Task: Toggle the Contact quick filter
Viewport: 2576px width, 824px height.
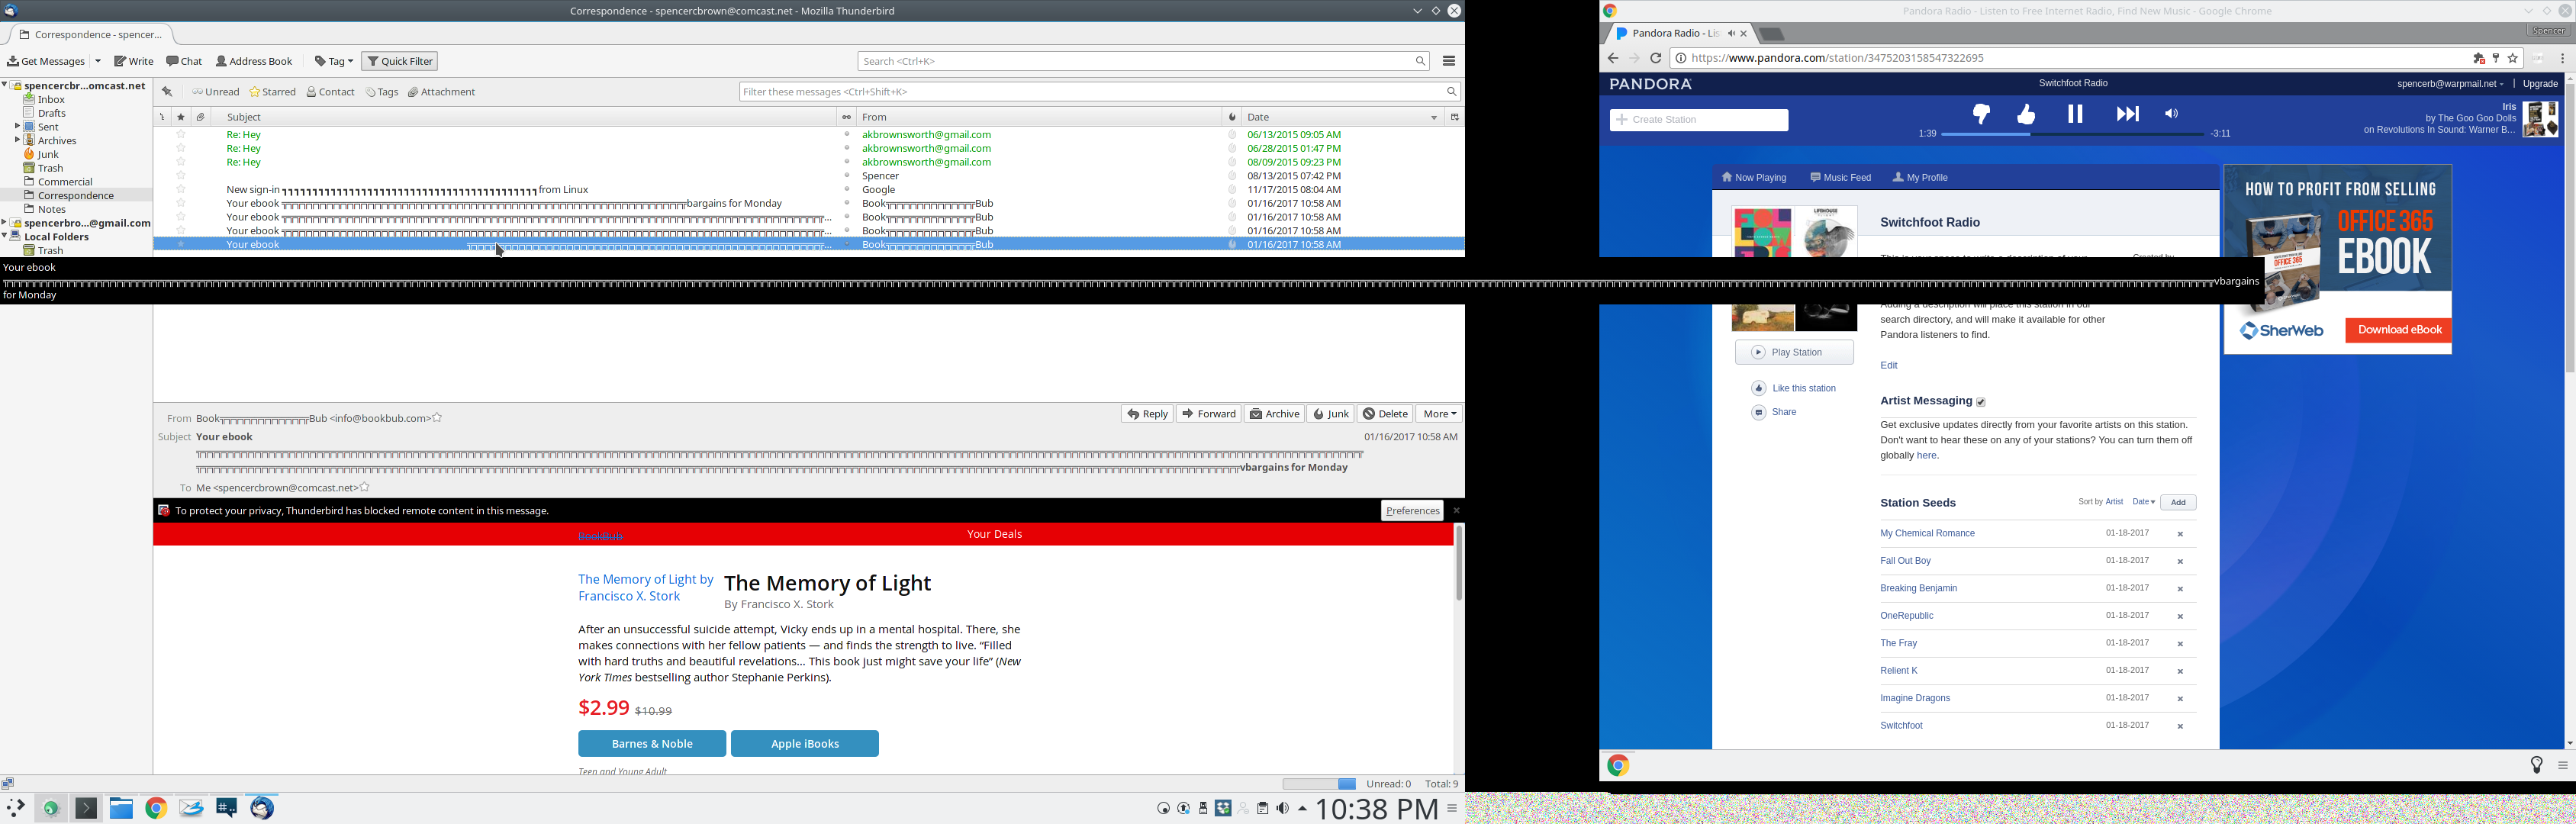Action: pos(331,92)
